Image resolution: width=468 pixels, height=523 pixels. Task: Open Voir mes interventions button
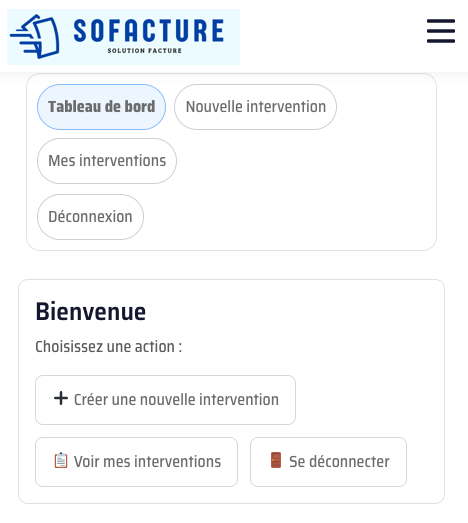point(136,462)
